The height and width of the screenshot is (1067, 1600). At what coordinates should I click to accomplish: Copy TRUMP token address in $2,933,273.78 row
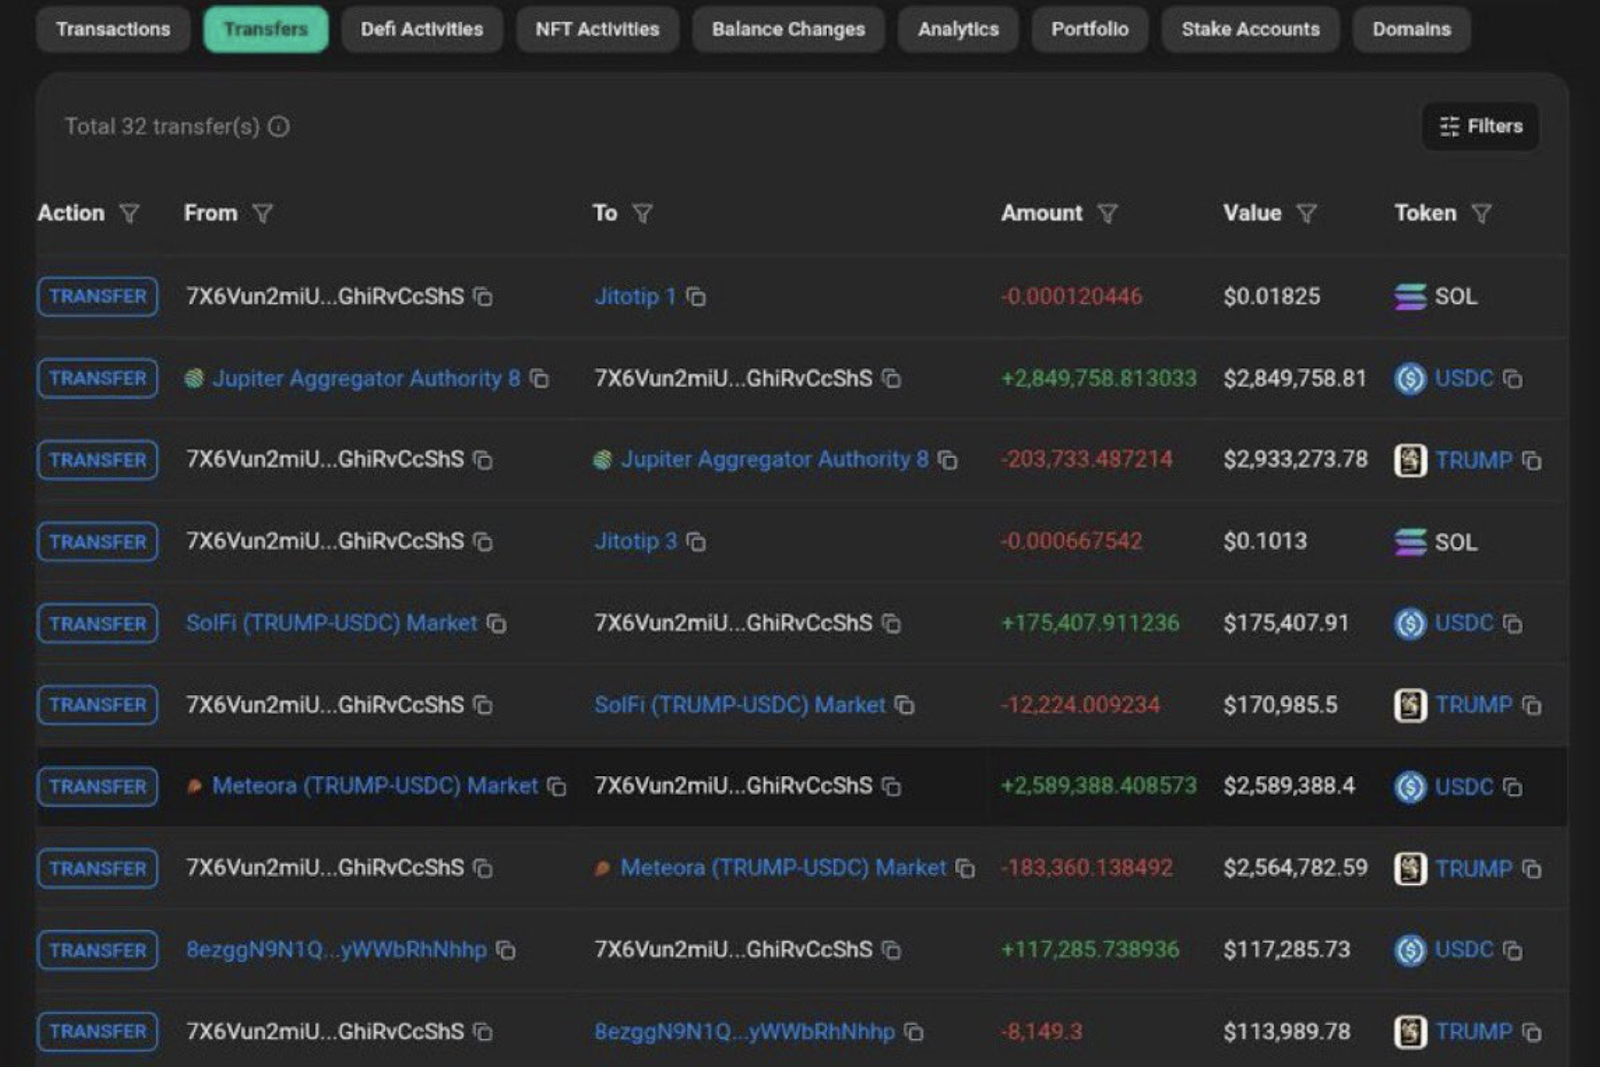(x=1531, y=461)
